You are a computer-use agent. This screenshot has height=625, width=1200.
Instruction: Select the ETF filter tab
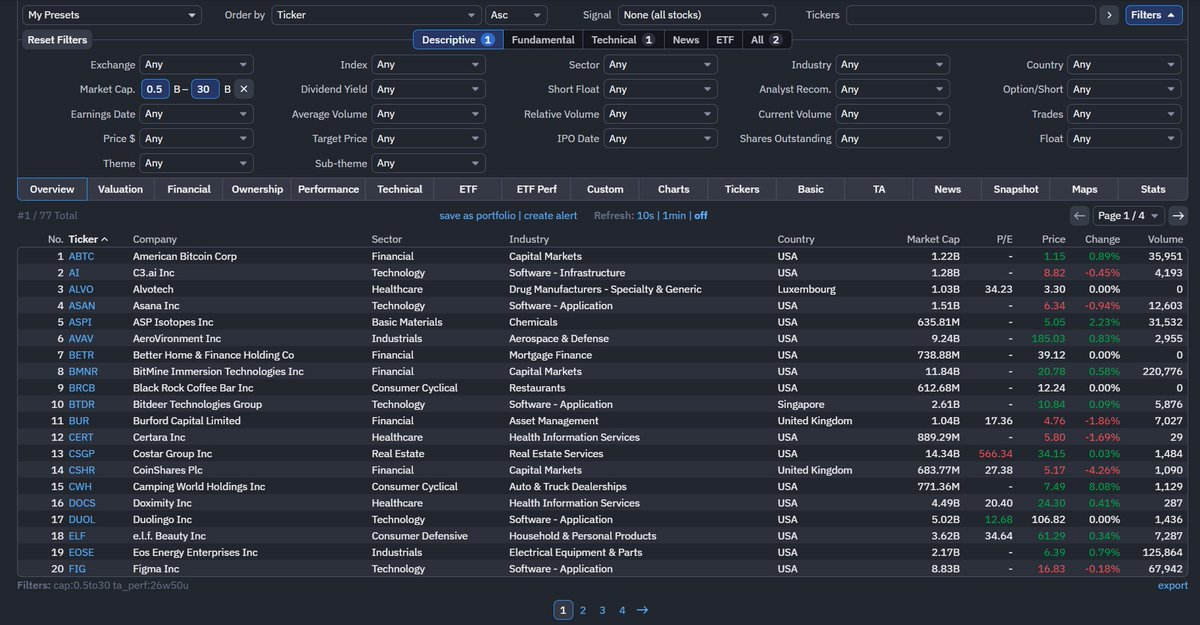point(724,40)
